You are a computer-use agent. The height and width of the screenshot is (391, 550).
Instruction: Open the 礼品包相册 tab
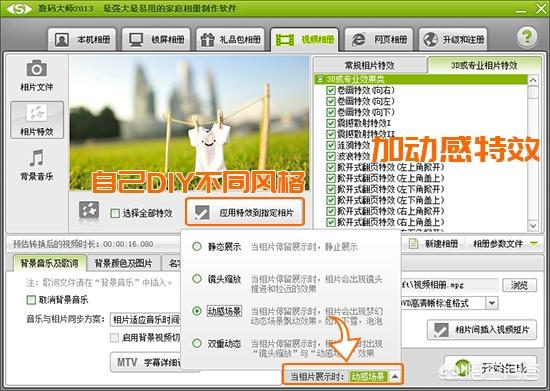(x=230, y=40)
